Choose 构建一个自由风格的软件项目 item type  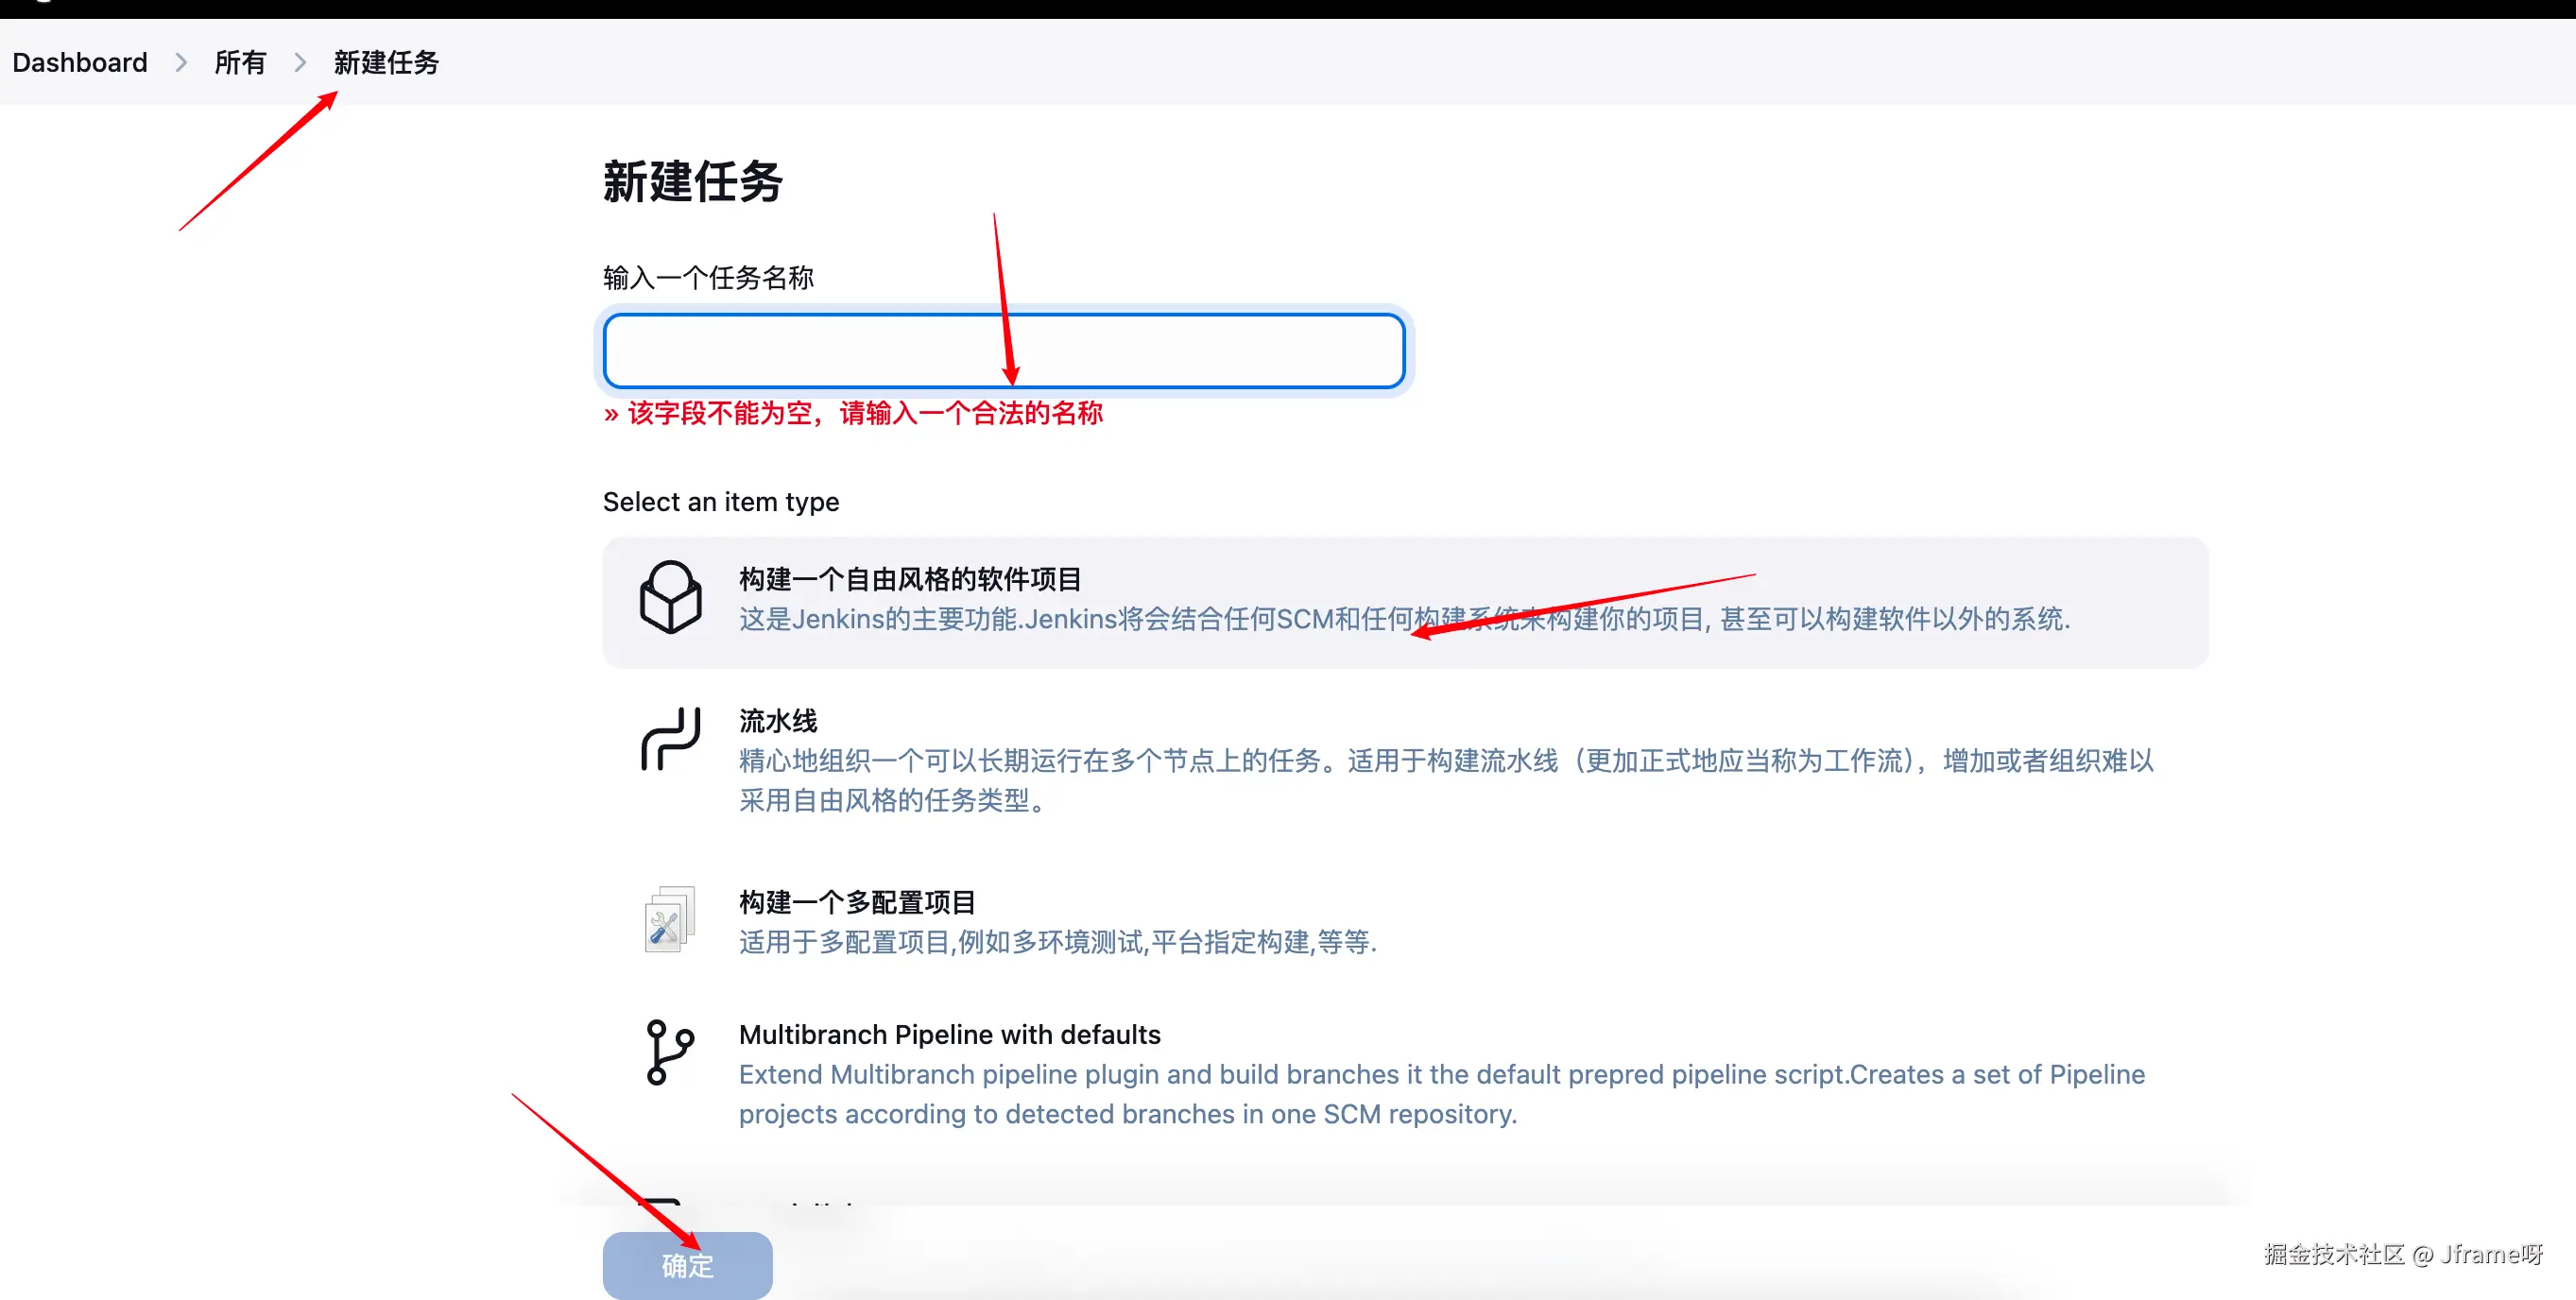tap(910, 579)
